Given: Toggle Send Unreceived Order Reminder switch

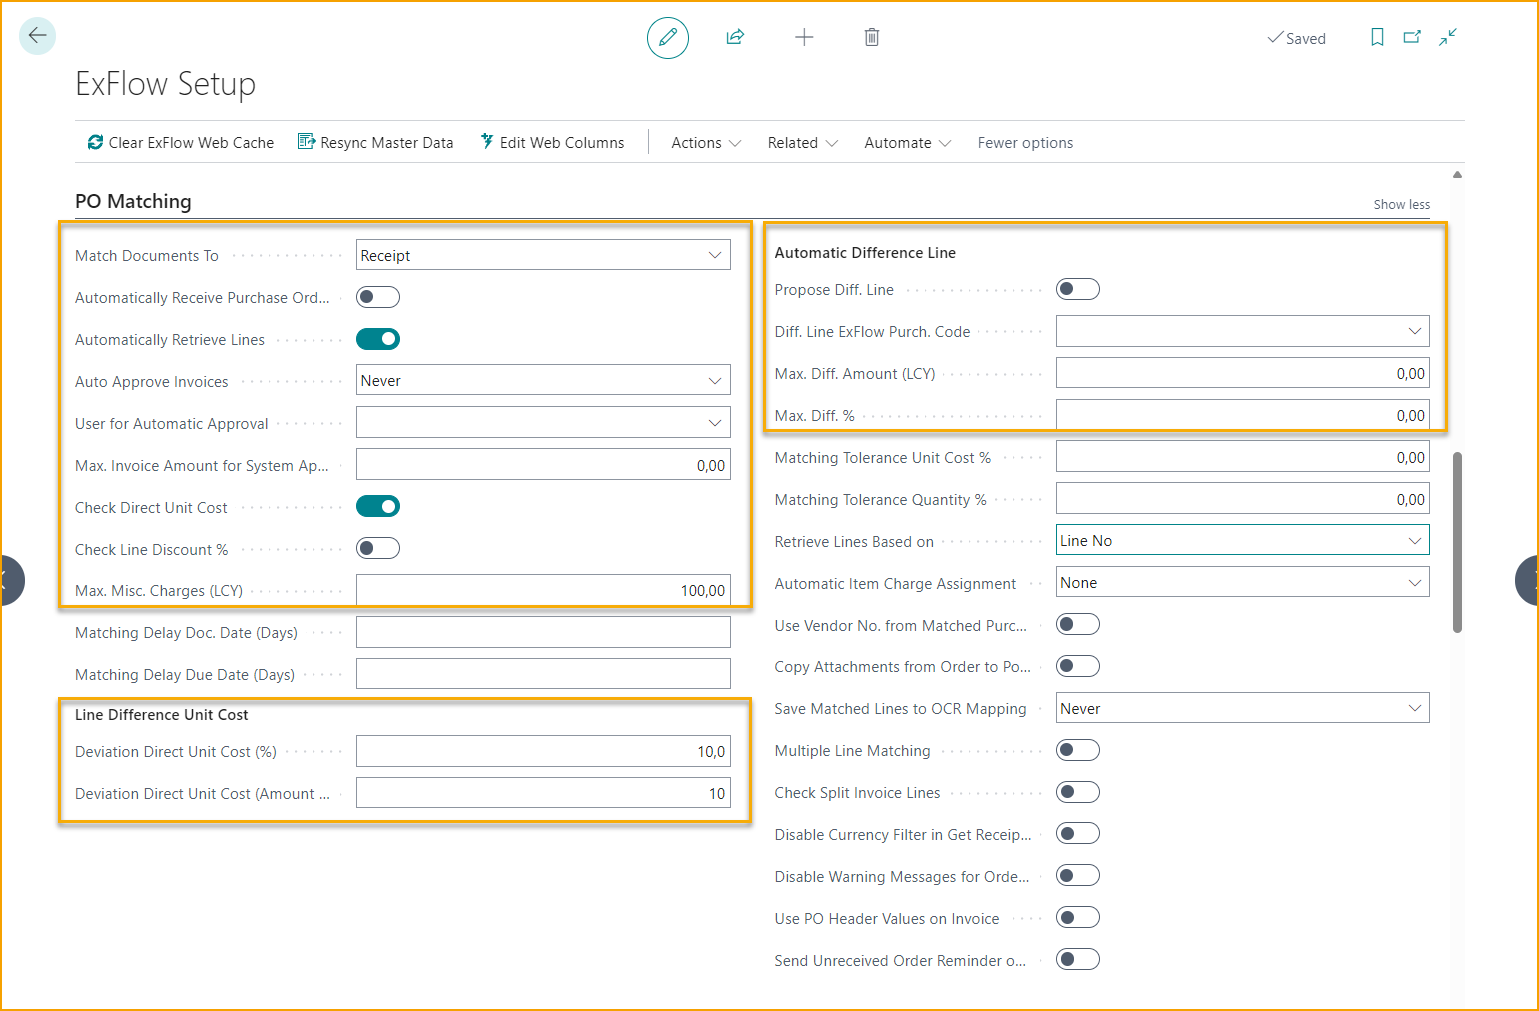Looking at the screenshot, I should (1078, 960).
